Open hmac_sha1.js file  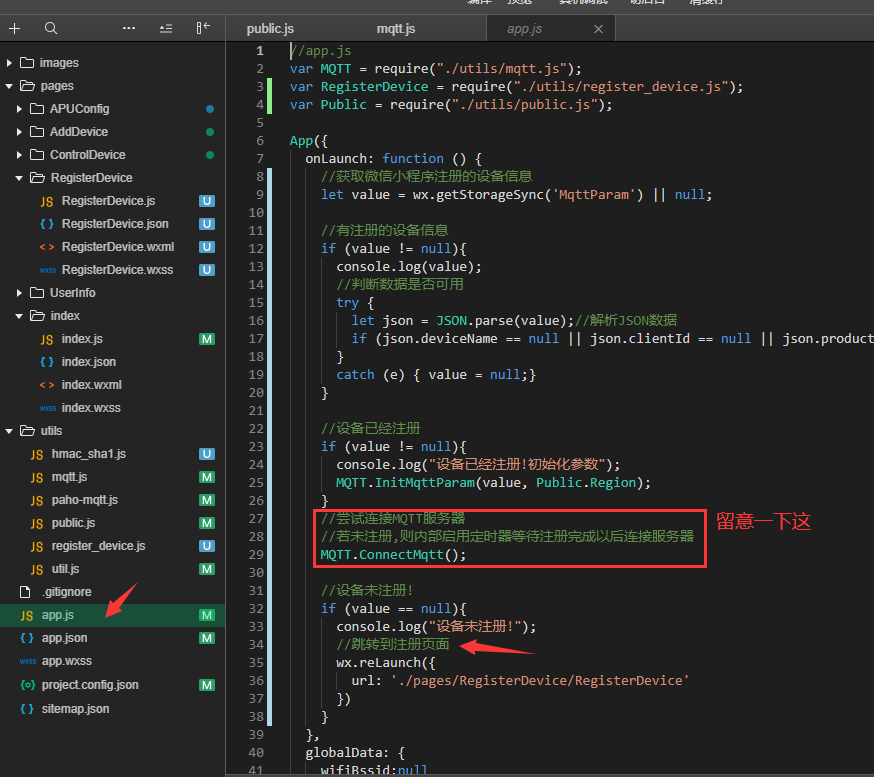coord(89,454)
